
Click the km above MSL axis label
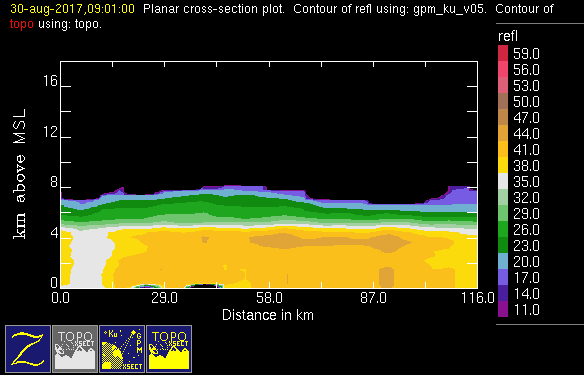pos(20,174)
